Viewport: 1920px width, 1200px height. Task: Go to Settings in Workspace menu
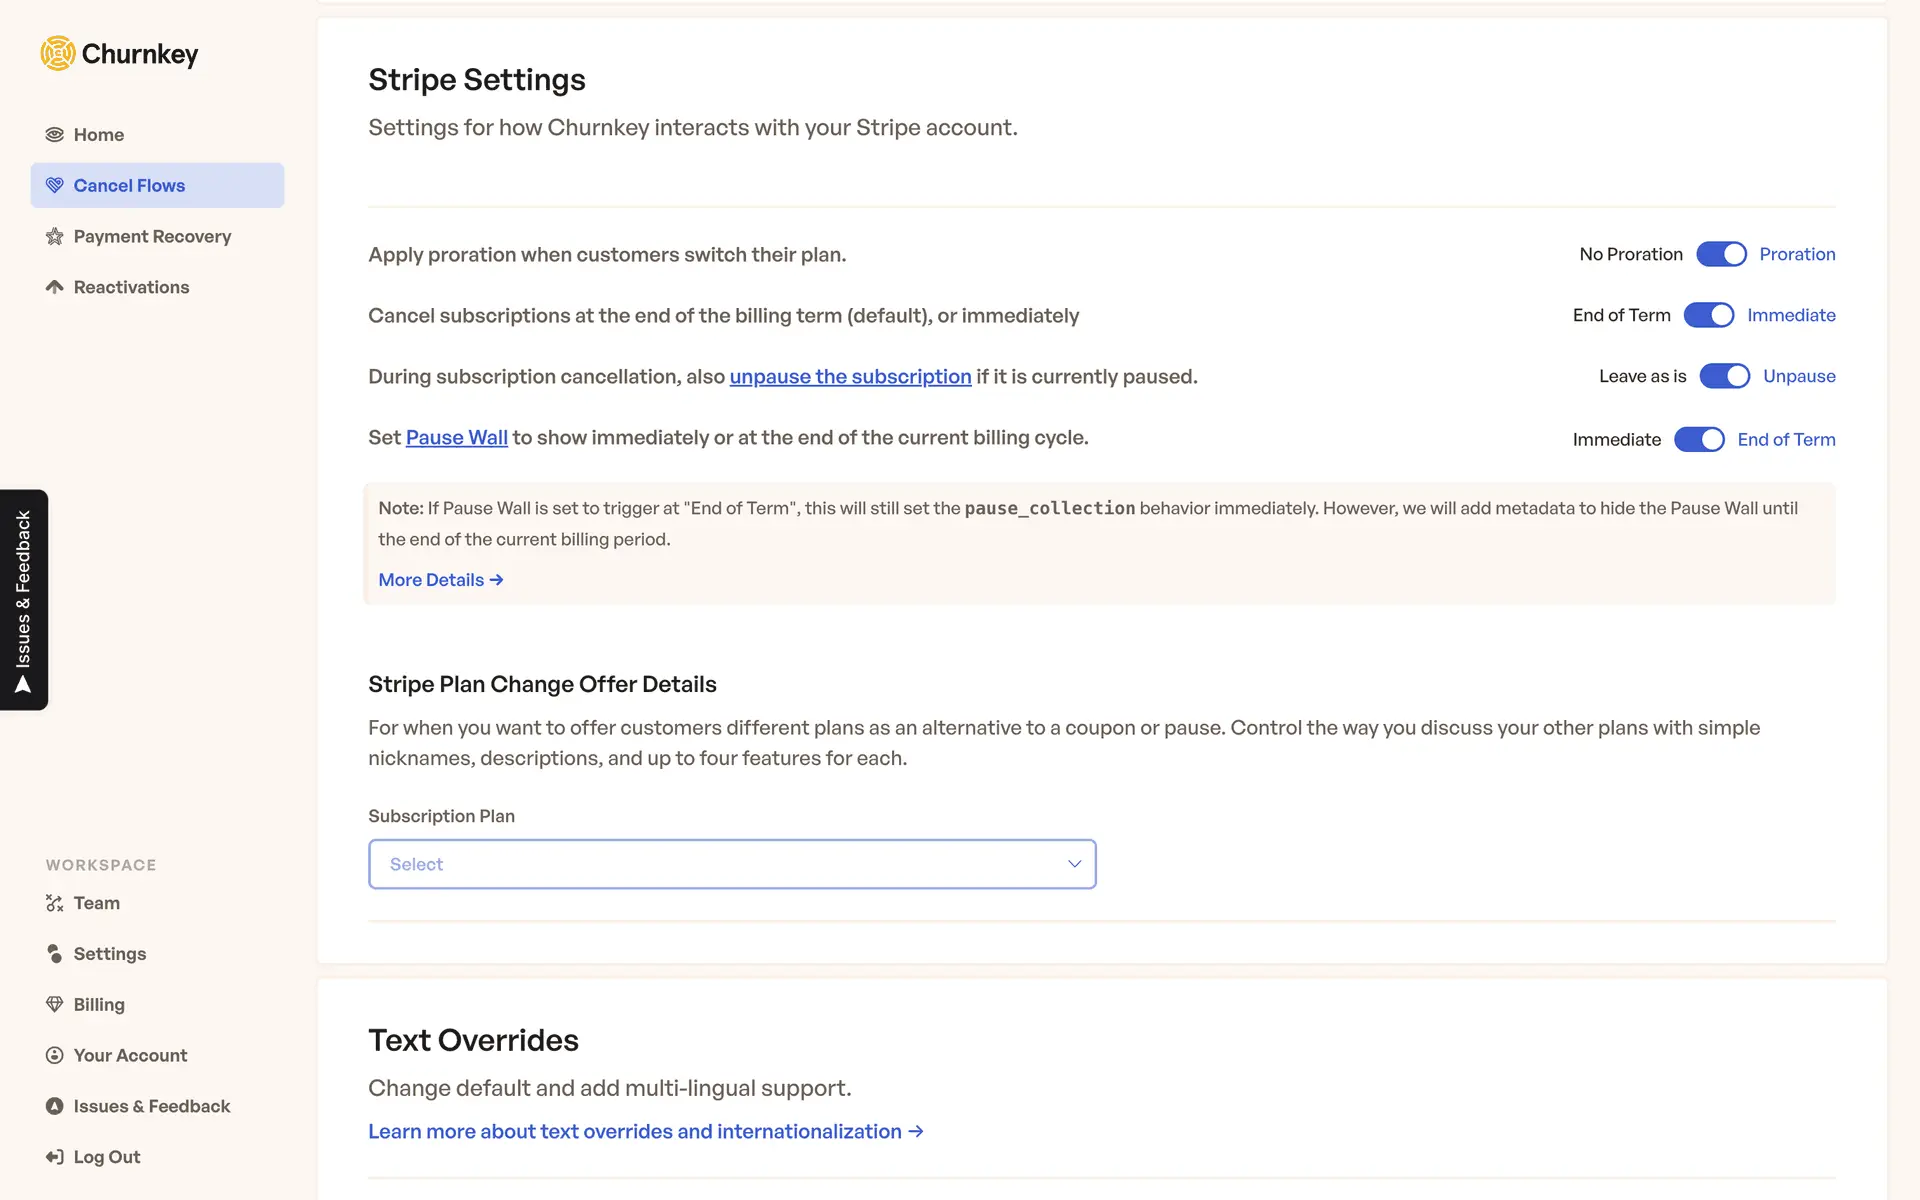[x=110, y=954]
